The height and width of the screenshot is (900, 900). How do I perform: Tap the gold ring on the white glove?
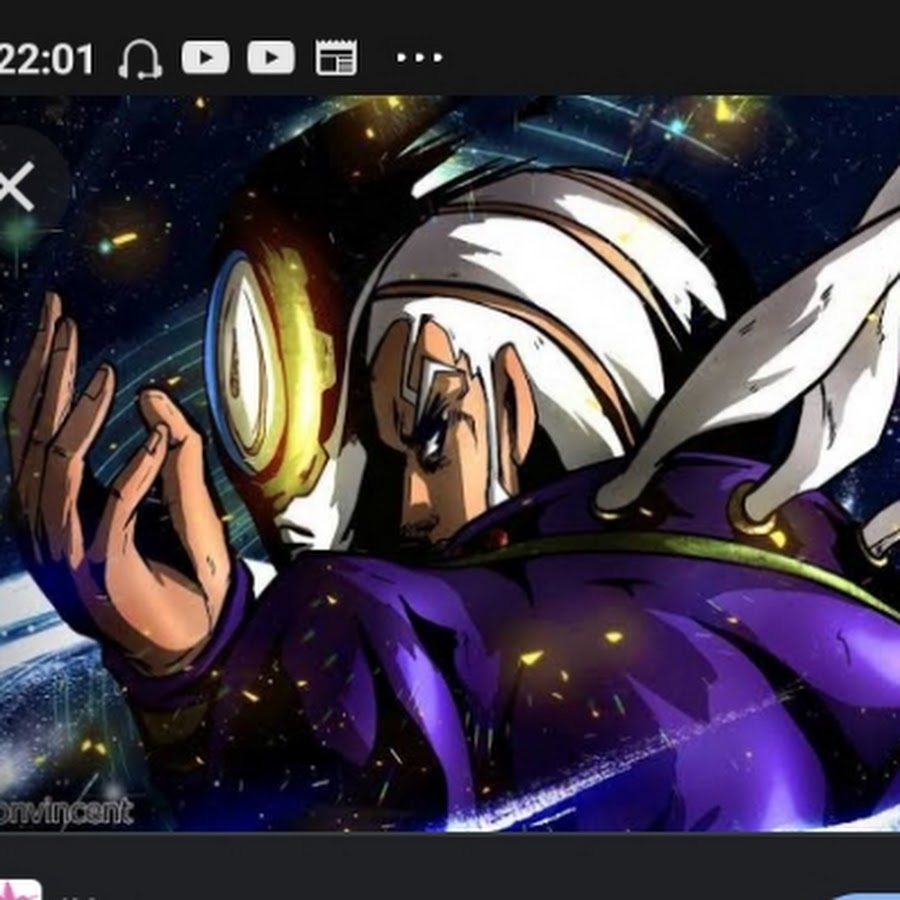(x=748, y=510)
